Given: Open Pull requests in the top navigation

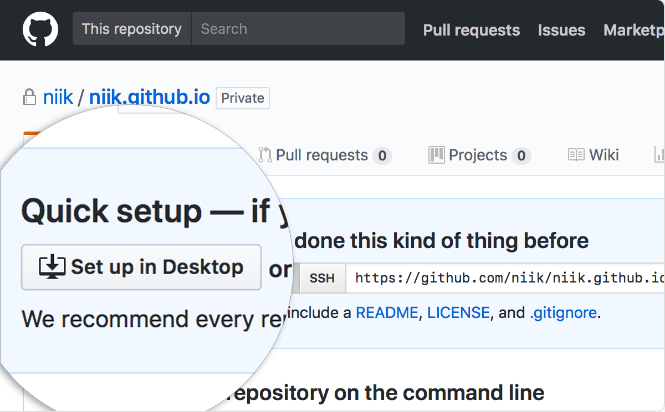Looking at the screenshot, I should point(471,30).
